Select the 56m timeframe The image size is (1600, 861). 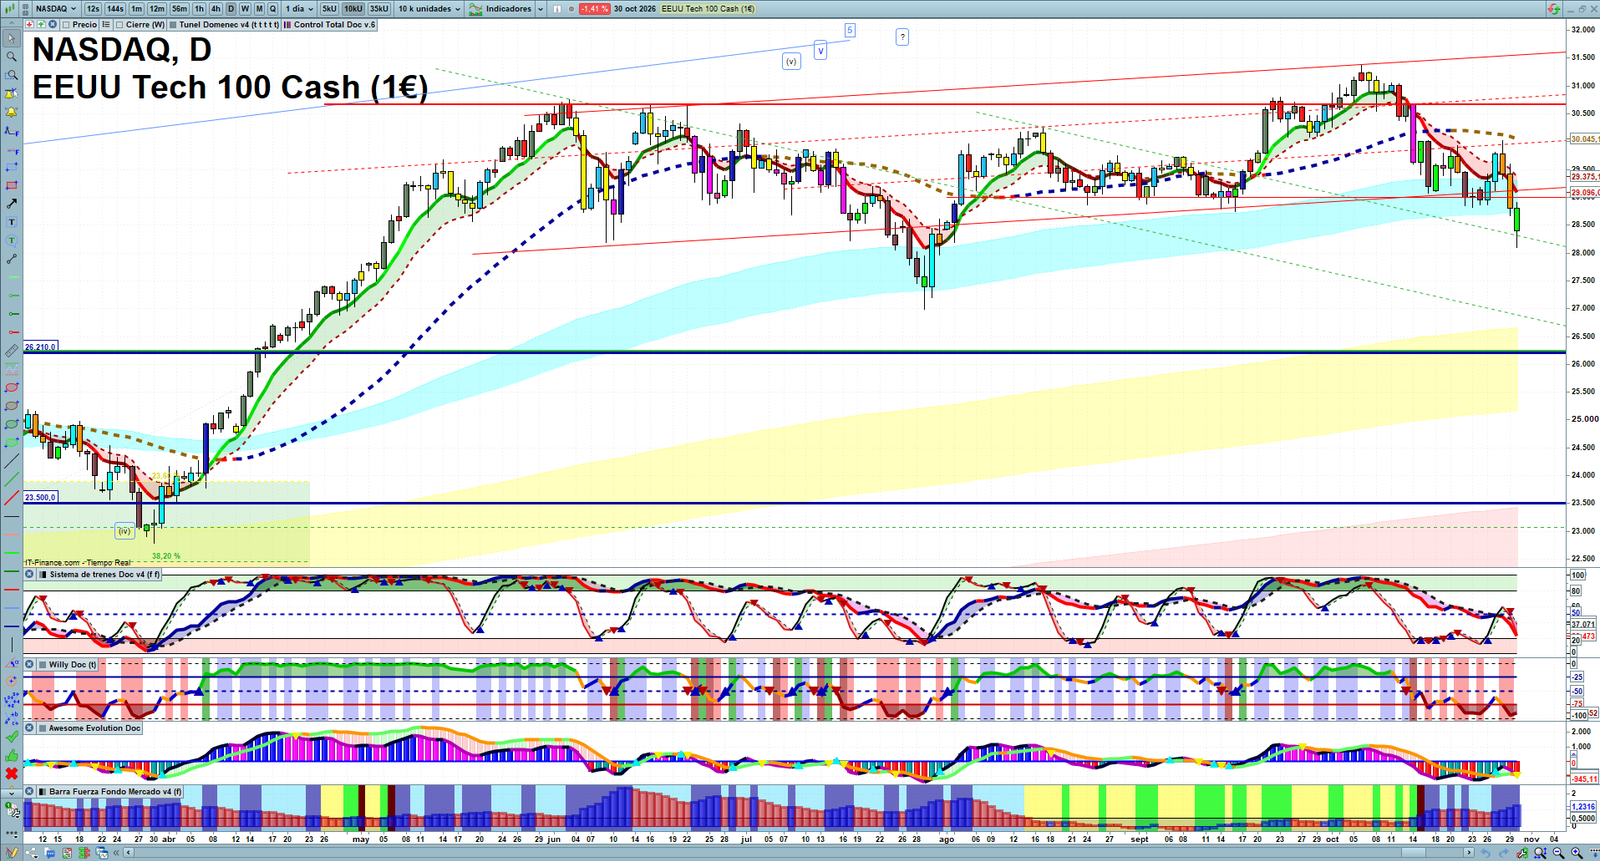pos(179,9)
